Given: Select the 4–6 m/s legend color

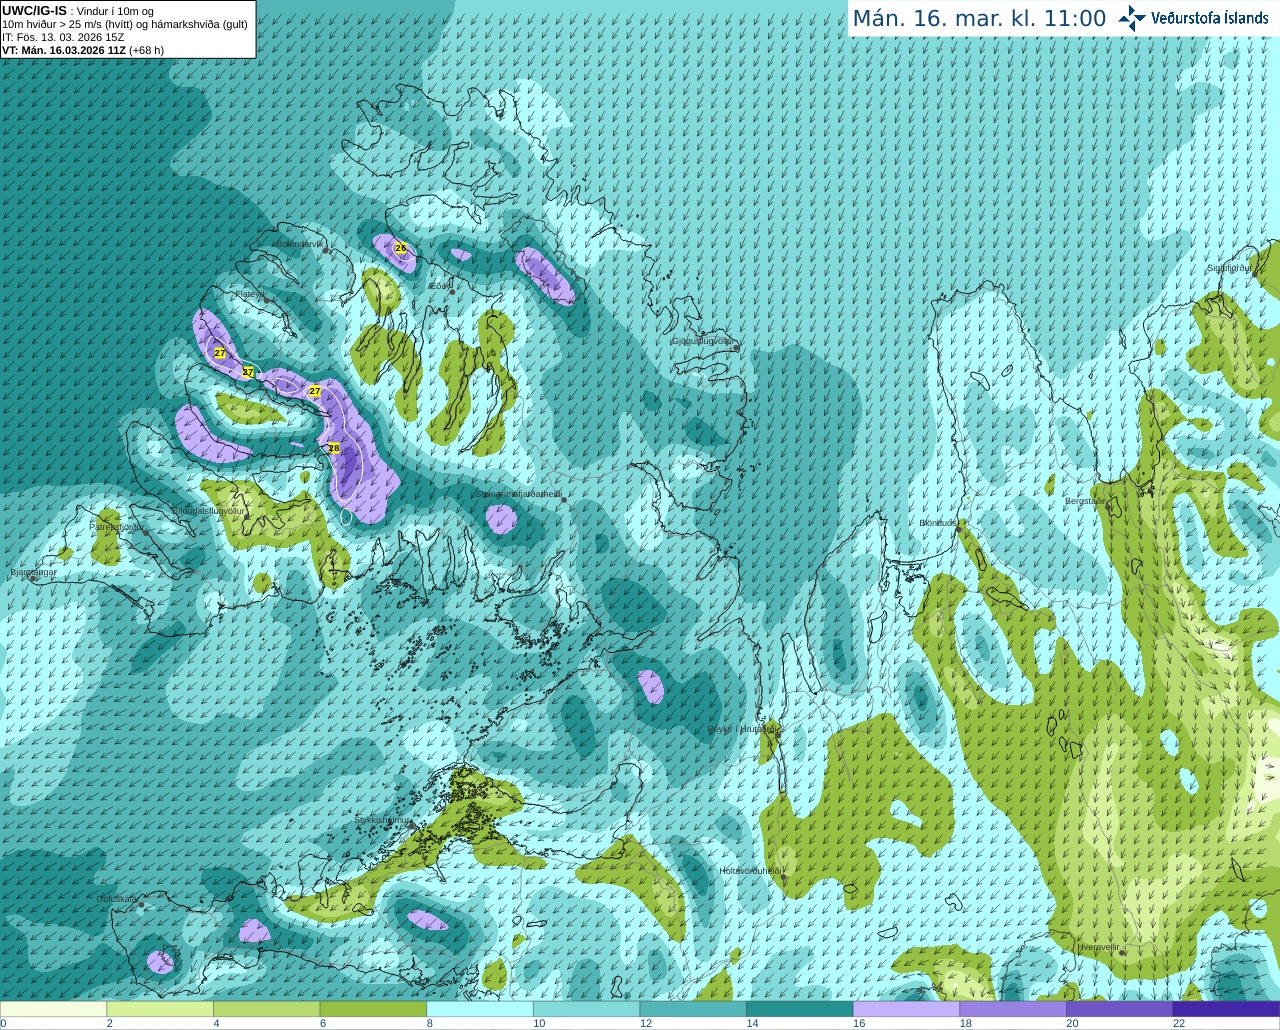Looking at the screenshot, I should 266,1009.
